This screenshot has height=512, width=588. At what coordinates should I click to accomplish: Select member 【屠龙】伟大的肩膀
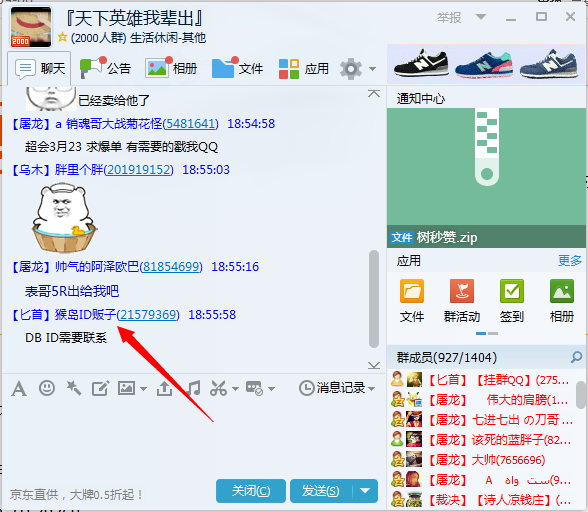click(x=482, y=400)
